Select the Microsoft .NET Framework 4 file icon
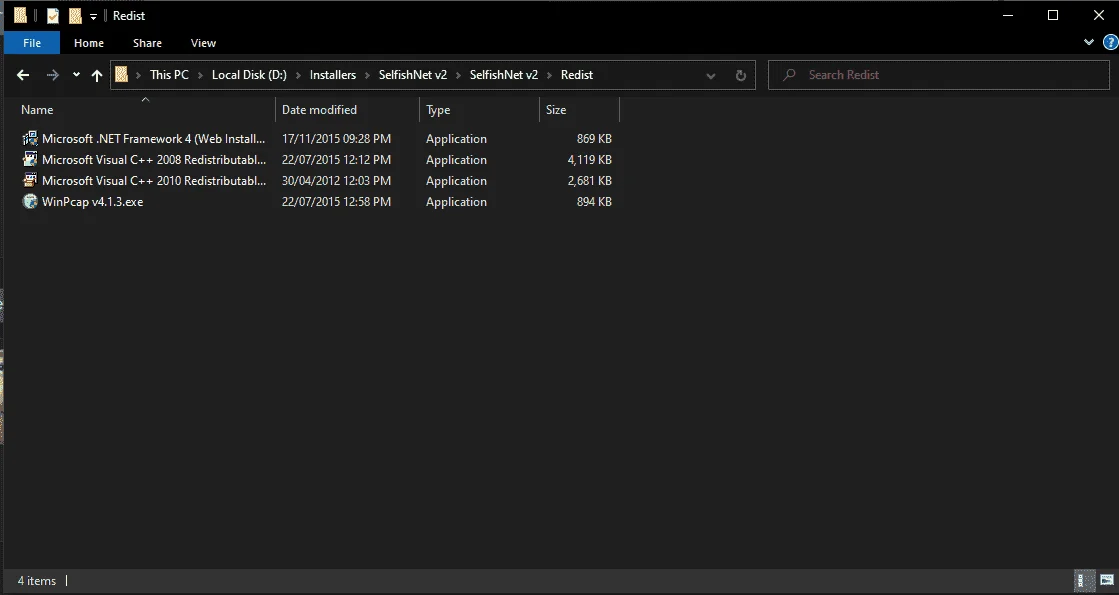1119x595 pixels. pos(30,138)
